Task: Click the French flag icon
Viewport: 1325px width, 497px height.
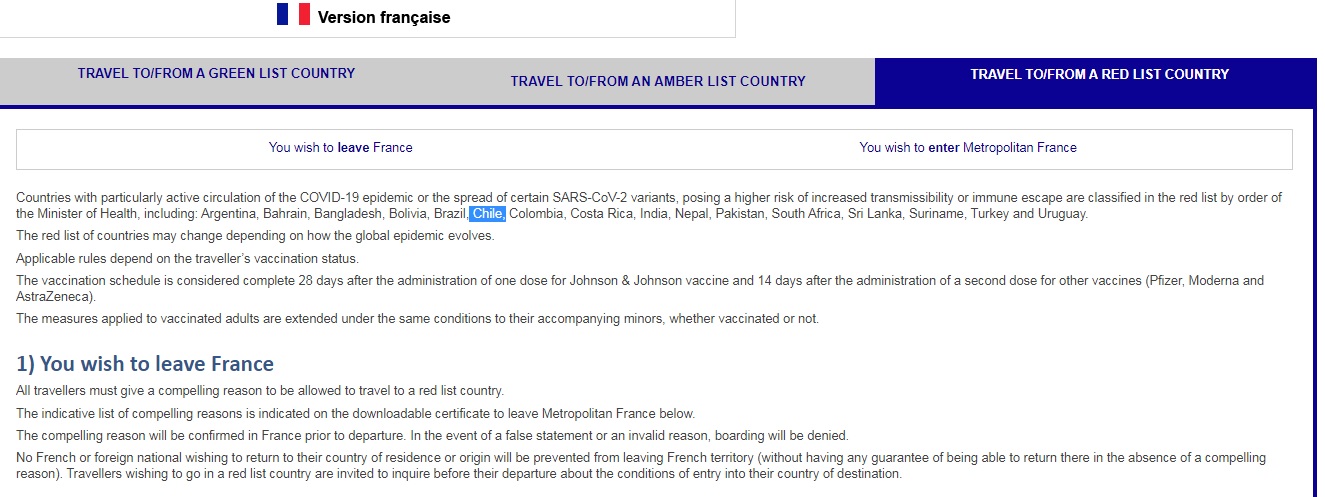Action: 293,14
